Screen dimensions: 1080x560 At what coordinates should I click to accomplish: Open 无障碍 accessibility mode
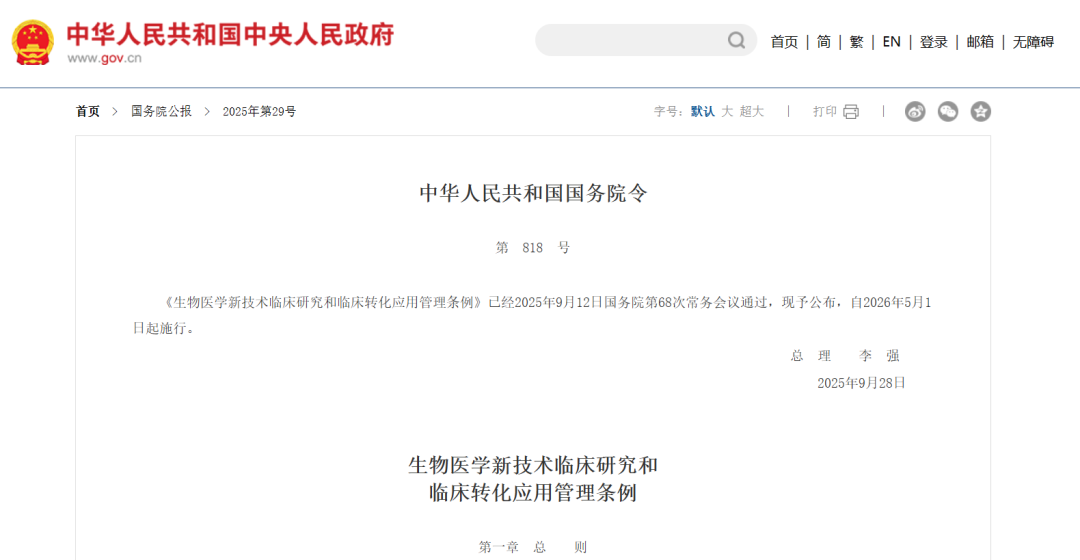coord(1033,42)
